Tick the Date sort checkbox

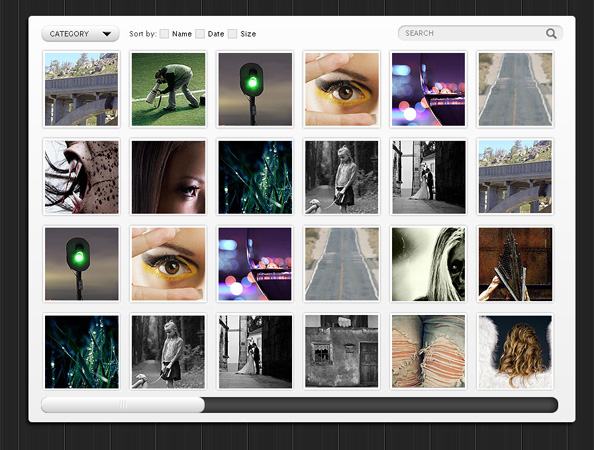200,34
